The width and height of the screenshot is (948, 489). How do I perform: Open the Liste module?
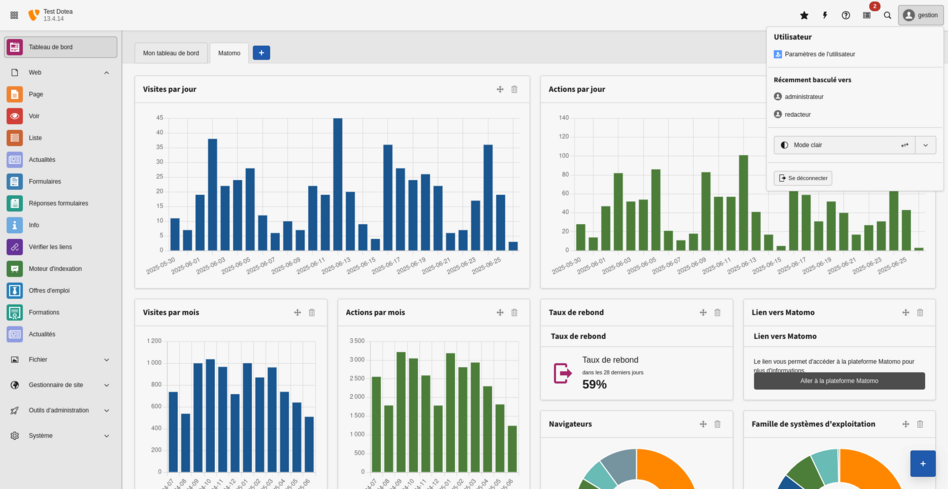(x=60, y=138)
